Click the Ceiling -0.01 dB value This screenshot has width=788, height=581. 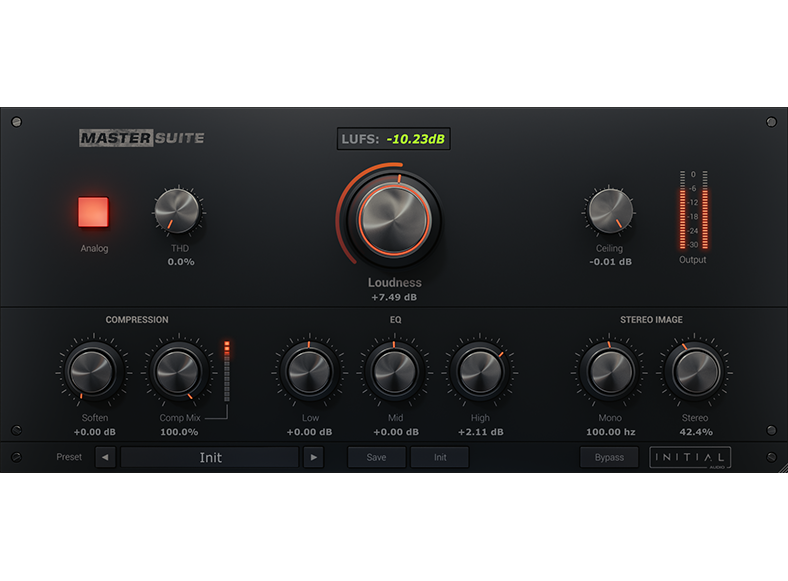click(611, 262)
